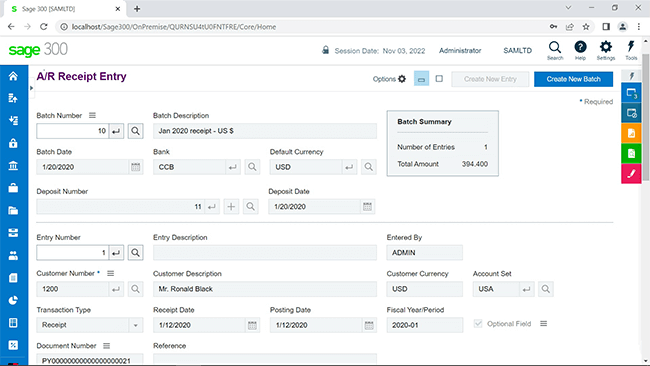The image size is (650, 366).
Task: Open the Settings gear in the header
Action: (x=606, y=51)
